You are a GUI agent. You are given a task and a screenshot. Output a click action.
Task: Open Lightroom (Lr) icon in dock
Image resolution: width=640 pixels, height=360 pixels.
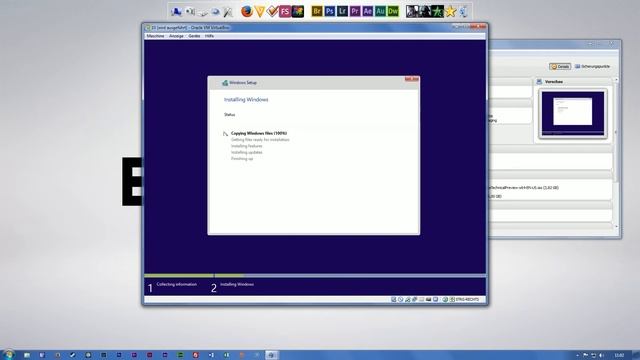[342, 11]
